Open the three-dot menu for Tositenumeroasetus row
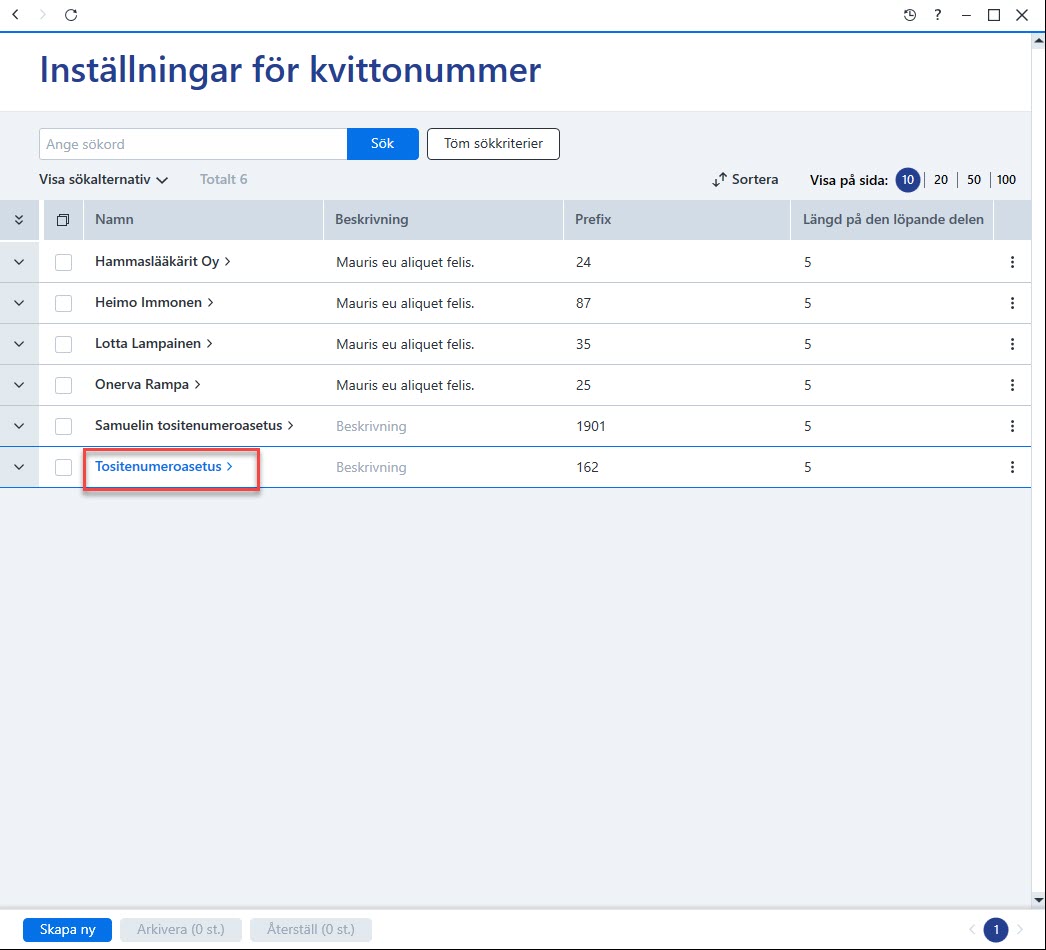The width and height of the screenshot is (1046, 950). coord(1012,467)
